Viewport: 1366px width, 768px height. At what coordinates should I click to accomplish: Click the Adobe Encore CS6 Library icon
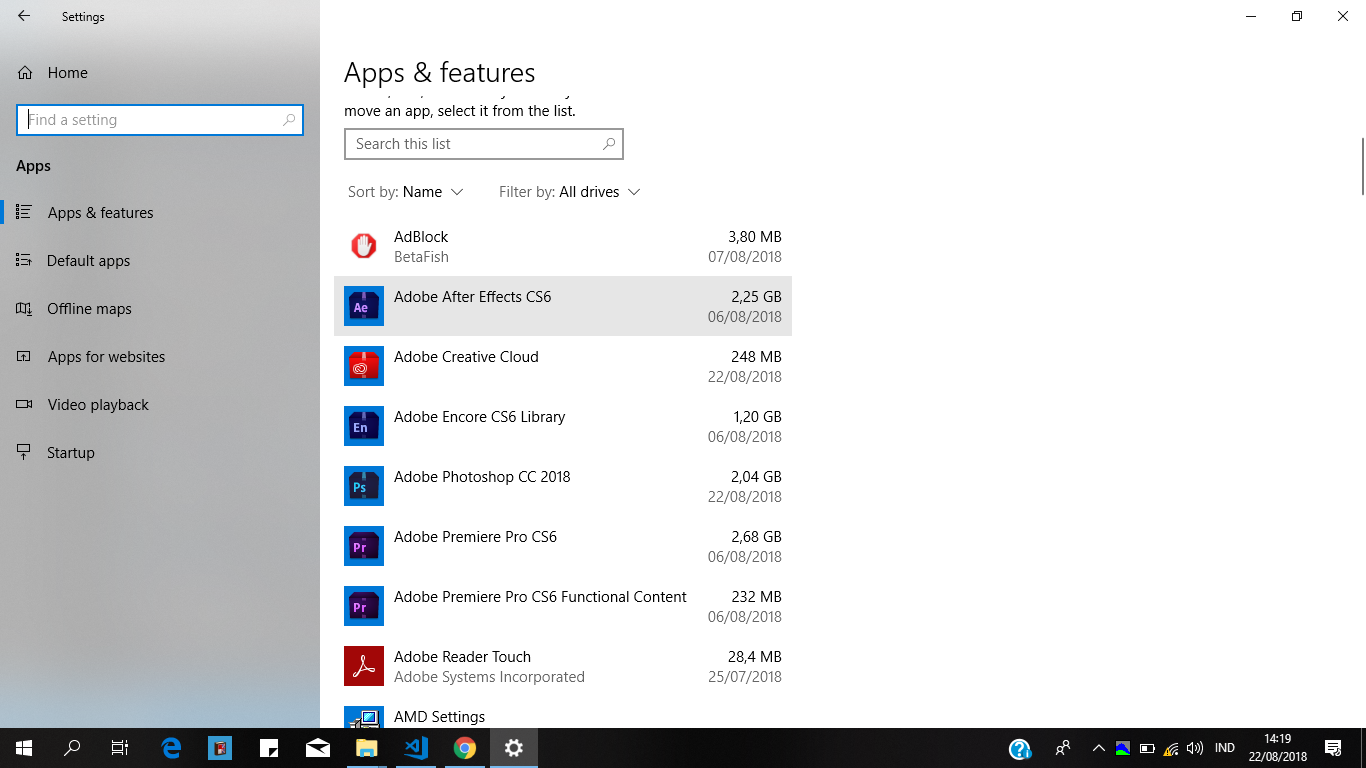(x=364, y=426)
